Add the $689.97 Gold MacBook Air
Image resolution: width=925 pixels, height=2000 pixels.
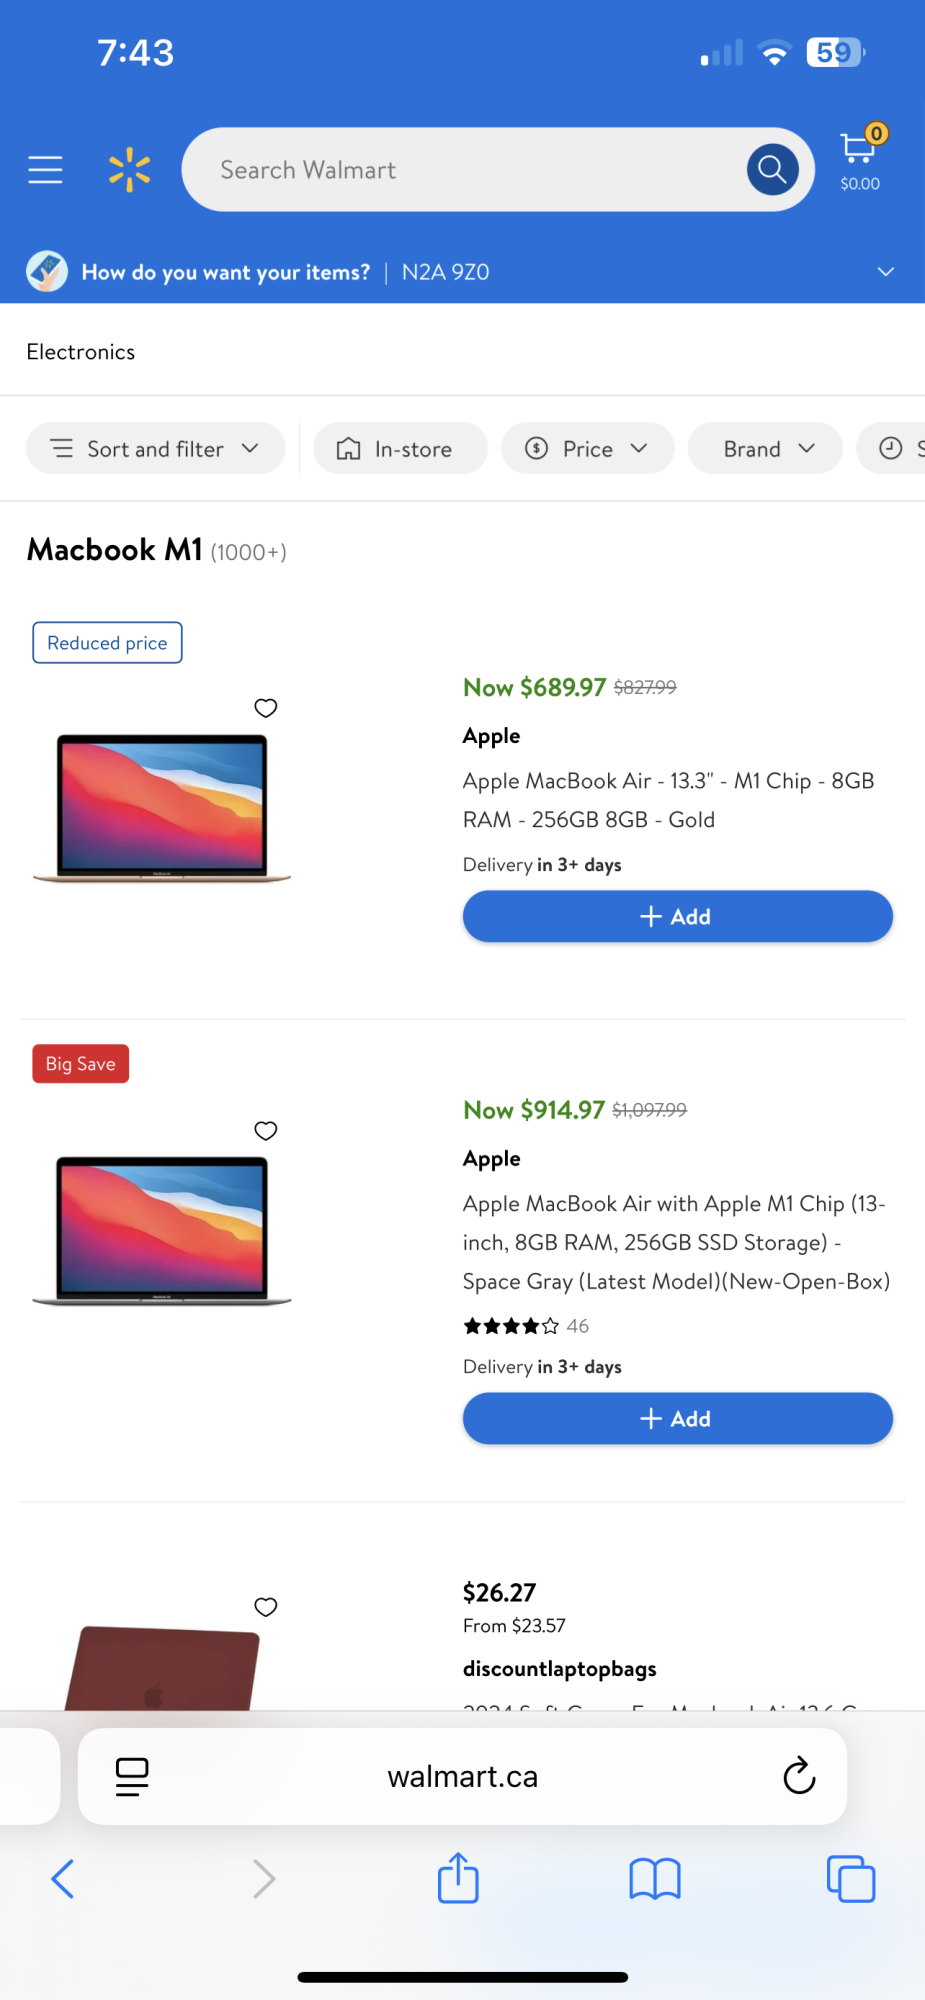(677, 917)
